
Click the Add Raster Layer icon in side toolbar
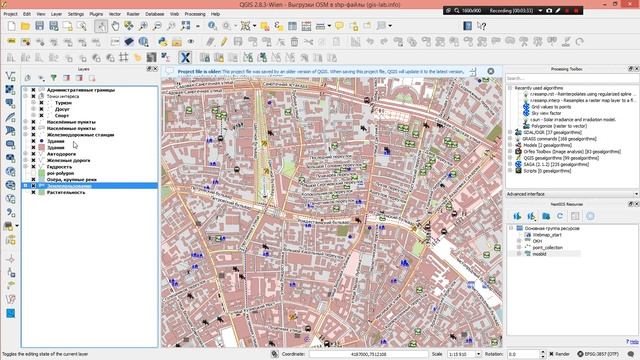click(x=11, y=90)
